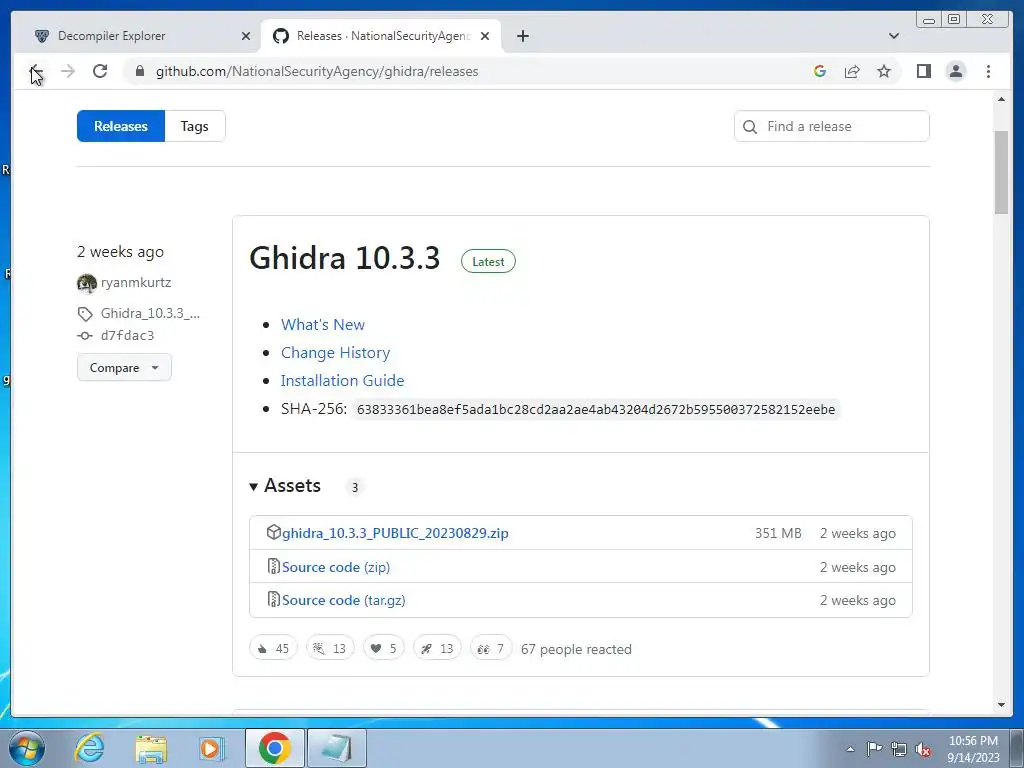
Task: Open the Installation Guide link
Action: (x=342, y=381)
